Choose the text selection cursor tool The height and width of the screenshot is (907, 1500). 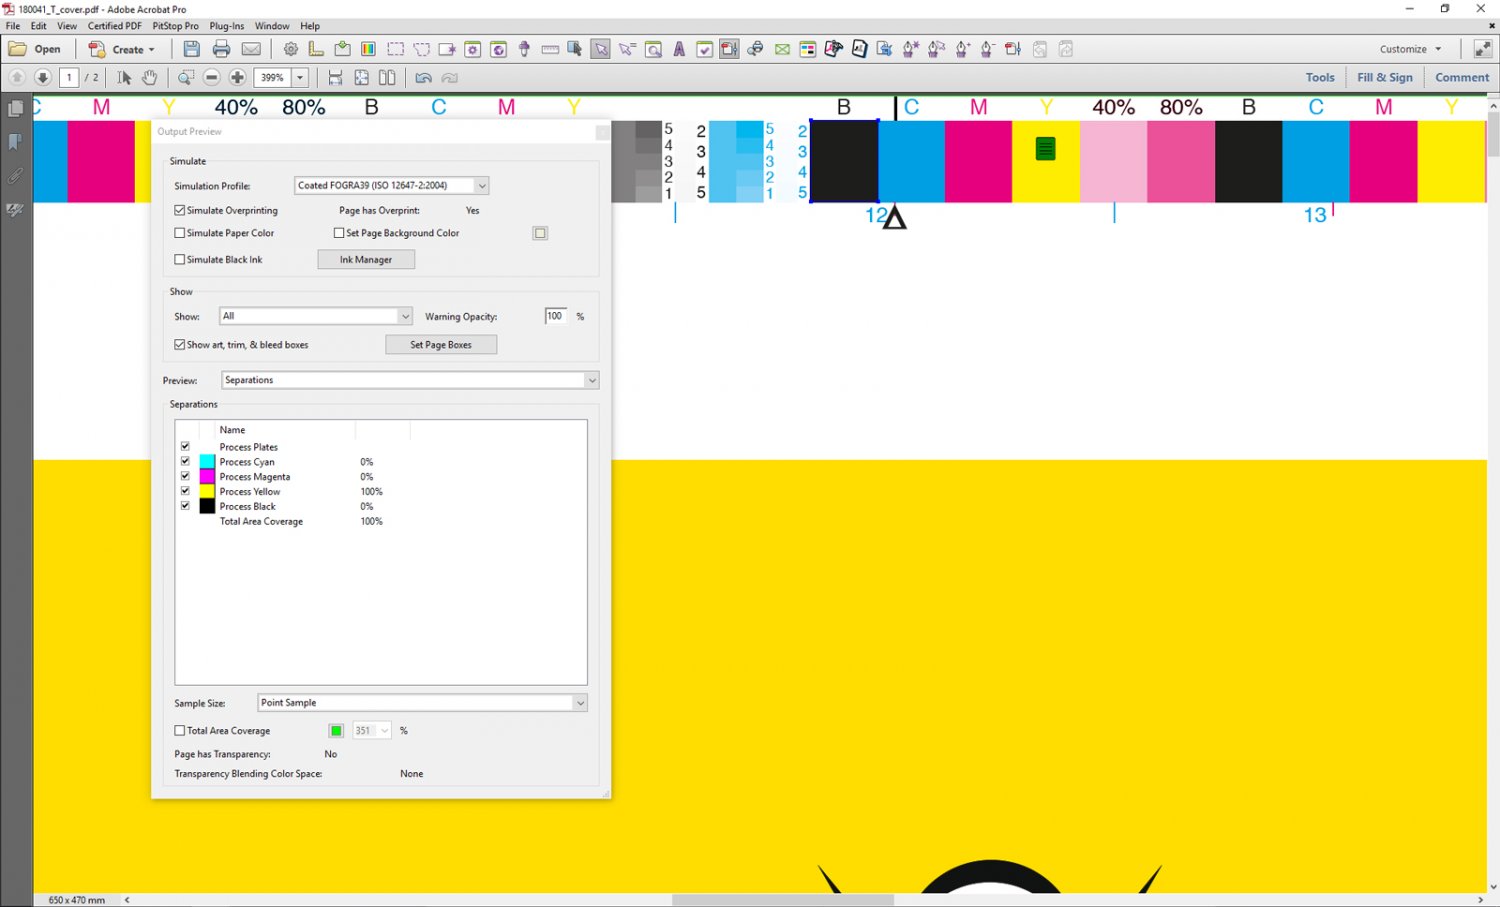coord(124,77)
